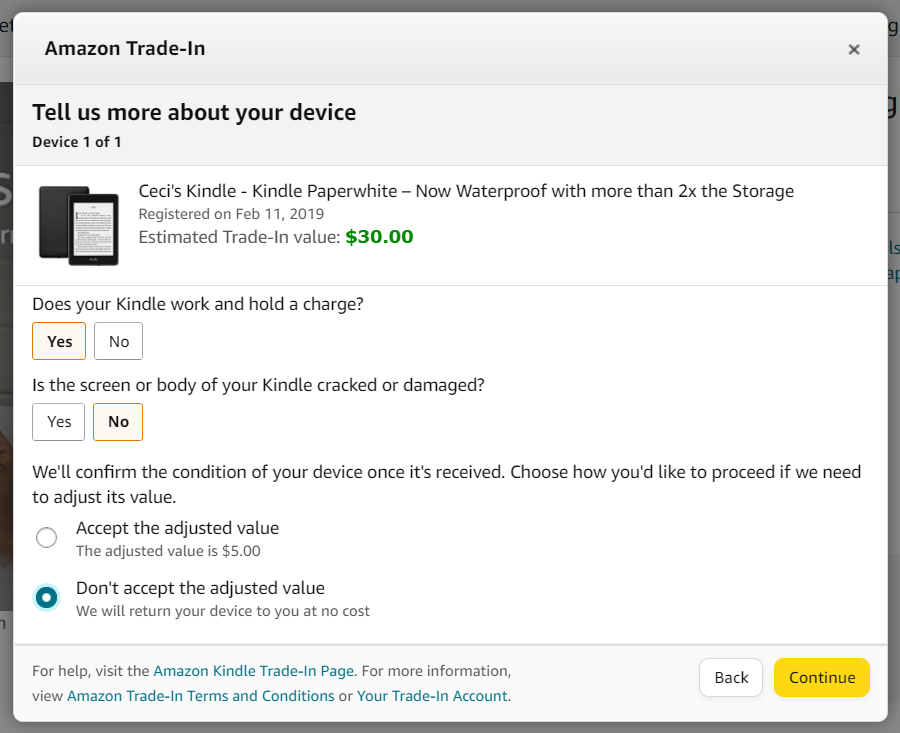This screenshot has width=900, height=733.
Task: Click the 'Accept the adjusted value' label text
Action: point(177,528)
